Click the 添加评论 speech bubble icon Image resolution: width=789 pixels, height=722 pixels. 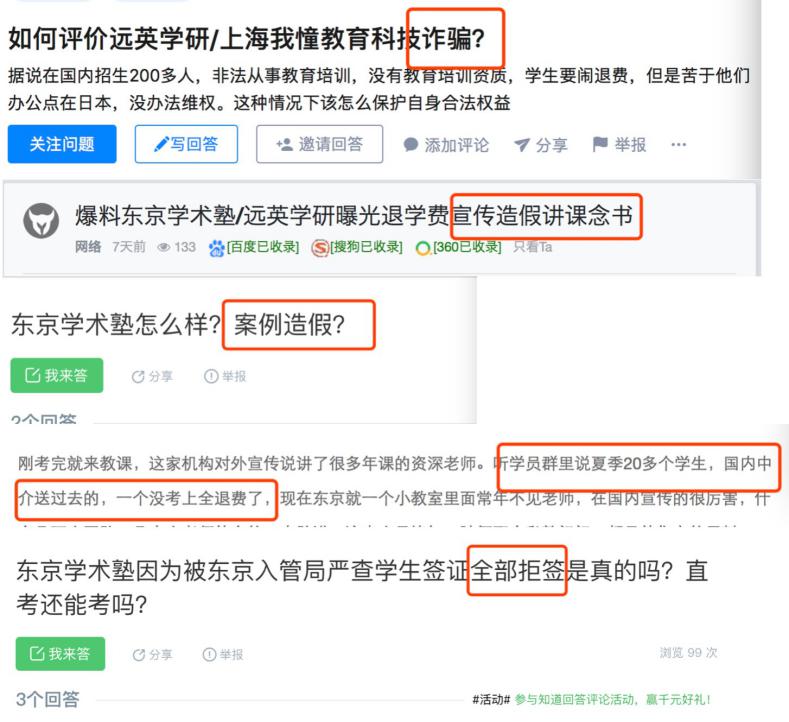click(x=411, y=145)
